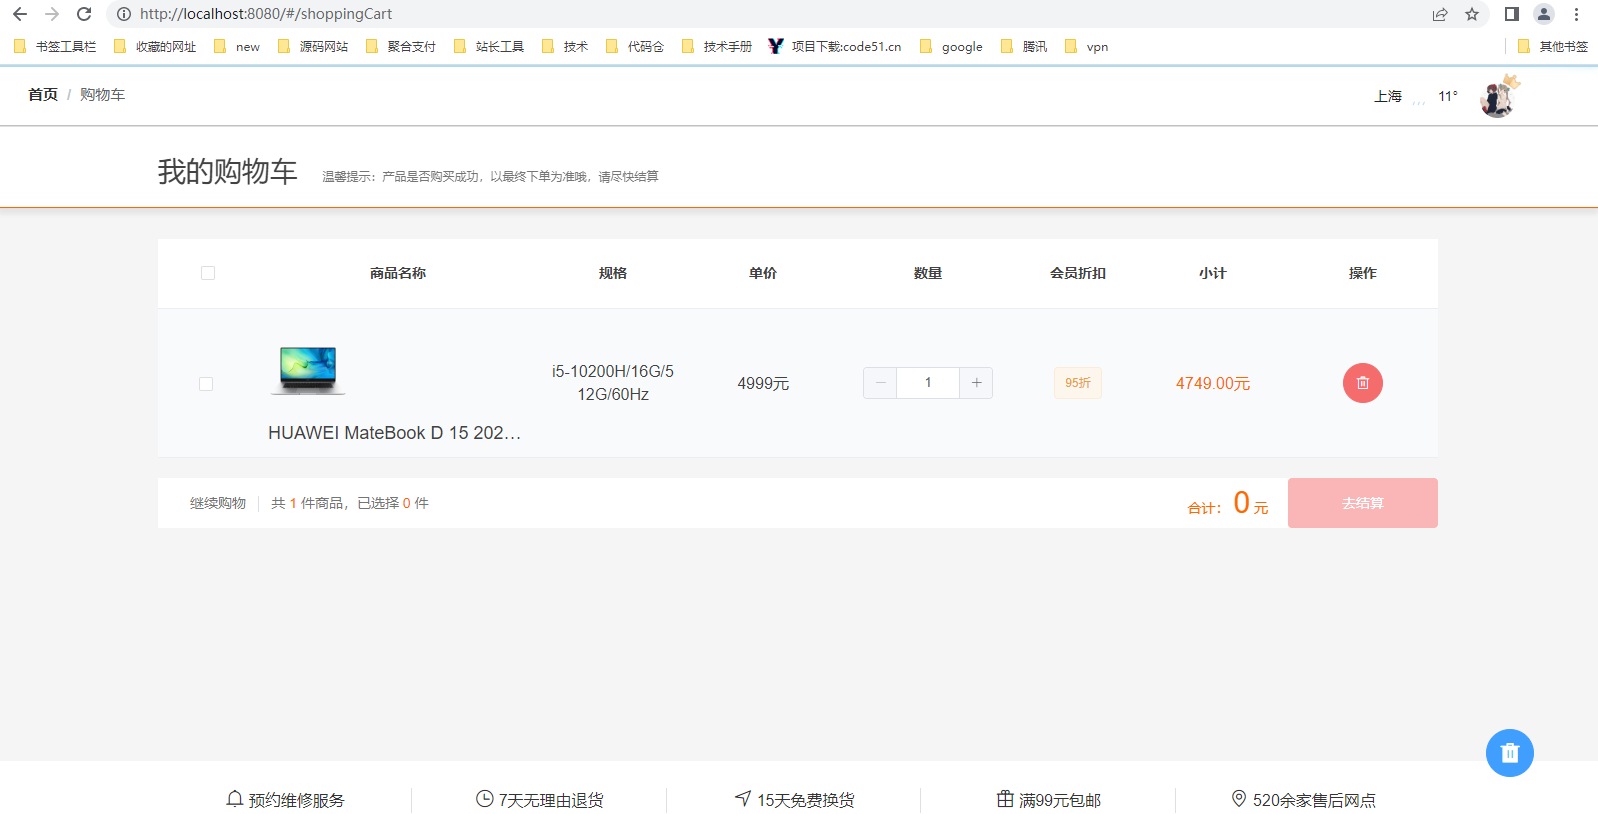Click 购物车 breadcrumb item
This screenshot has height=814, width=1598.
102,94
